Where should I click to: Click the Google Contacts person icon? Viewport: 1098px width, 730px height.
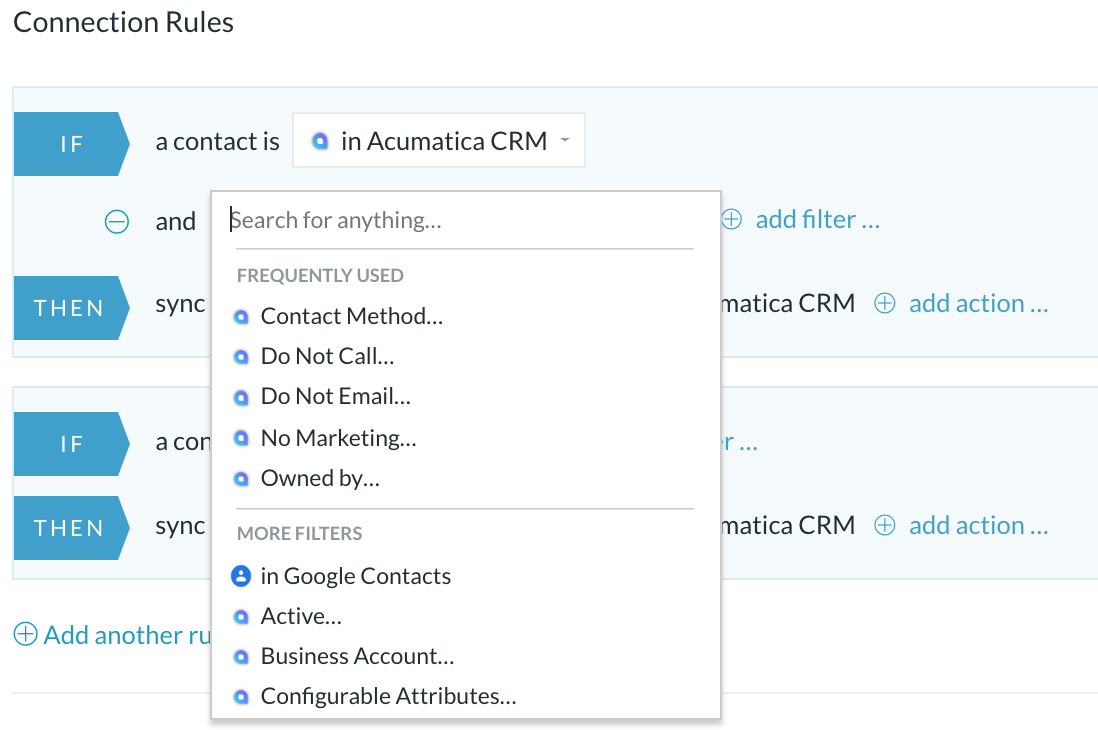point(241,576)
